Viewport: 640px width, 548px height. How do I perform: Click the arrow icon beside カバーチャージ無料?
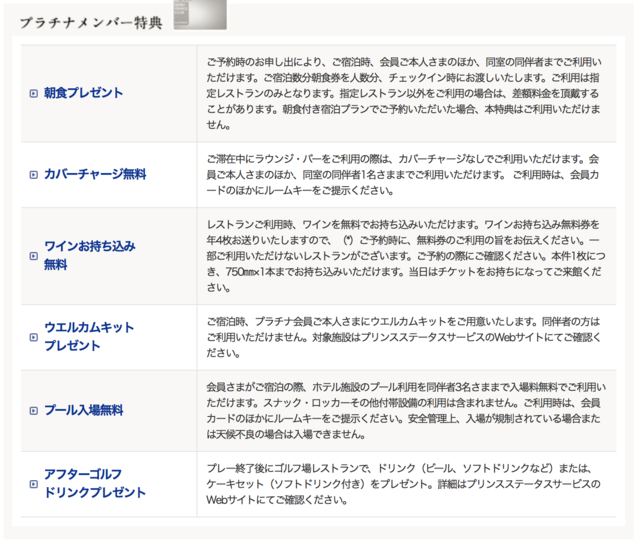pyautogui.click(x=34, y=175)
